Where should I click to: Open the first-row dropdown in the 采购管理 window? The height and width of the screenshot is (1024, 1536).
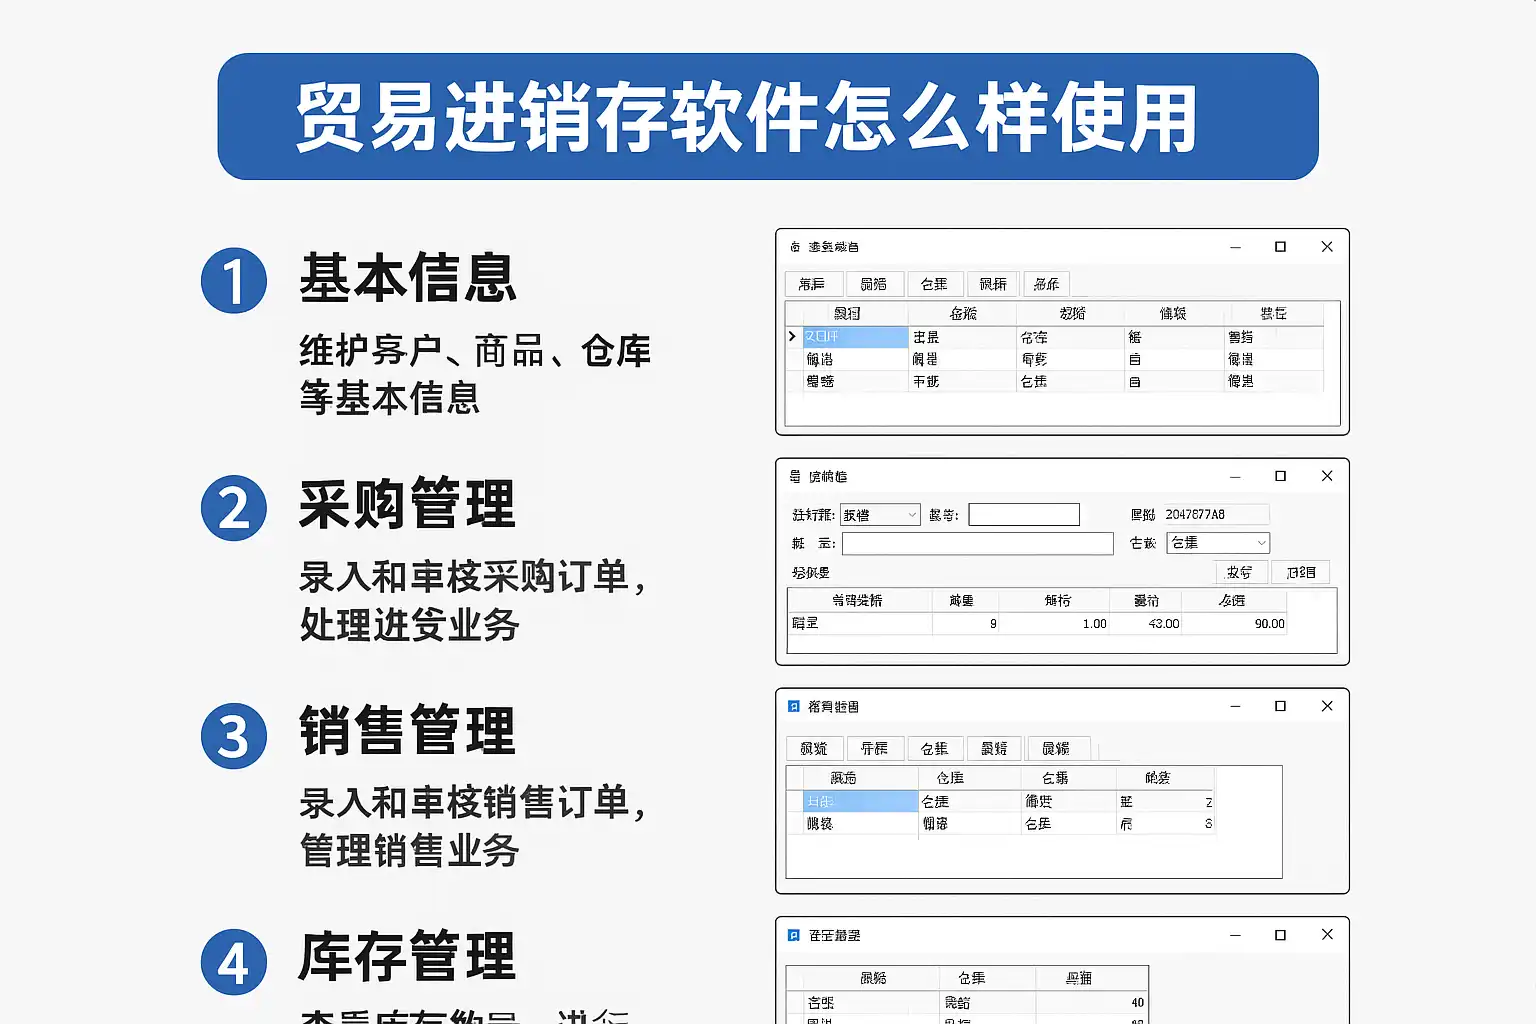(880, 515)
